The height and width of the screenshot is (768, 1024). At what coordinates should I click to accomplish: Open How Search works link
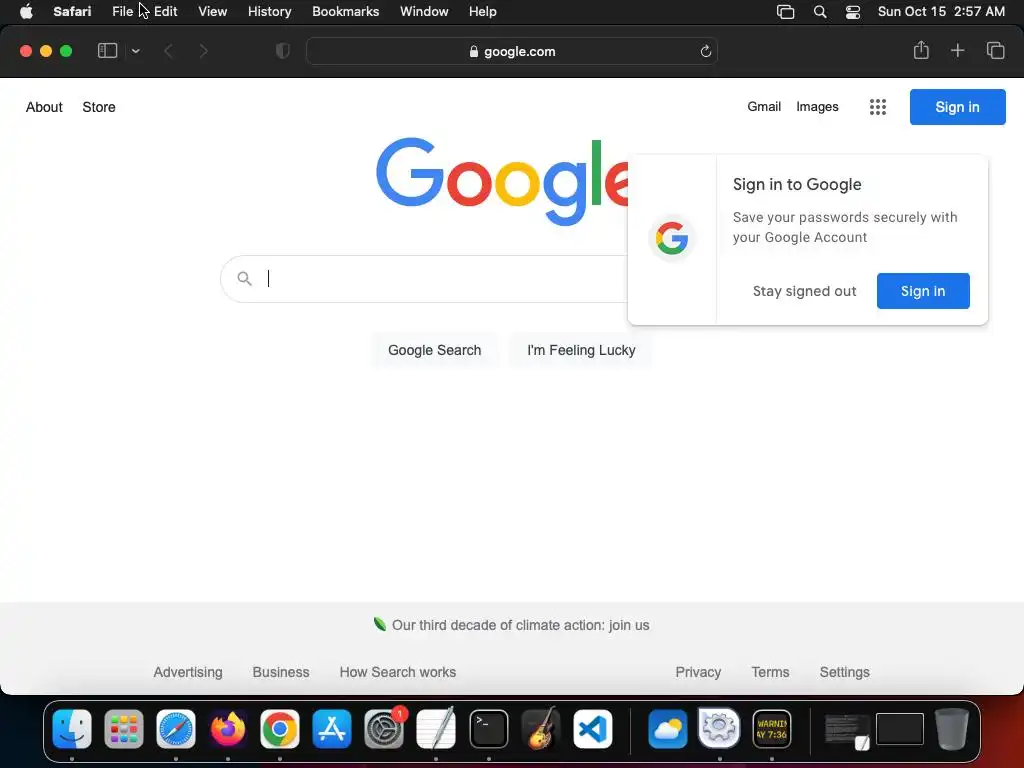pyautogui.click(x=398, y=672)
